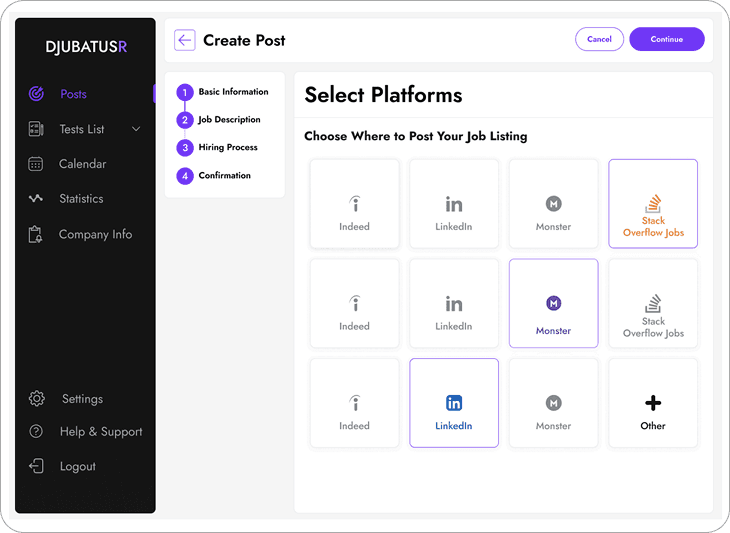Click the Logout icon
Screen dimensions: 730x533
point(36,466)
